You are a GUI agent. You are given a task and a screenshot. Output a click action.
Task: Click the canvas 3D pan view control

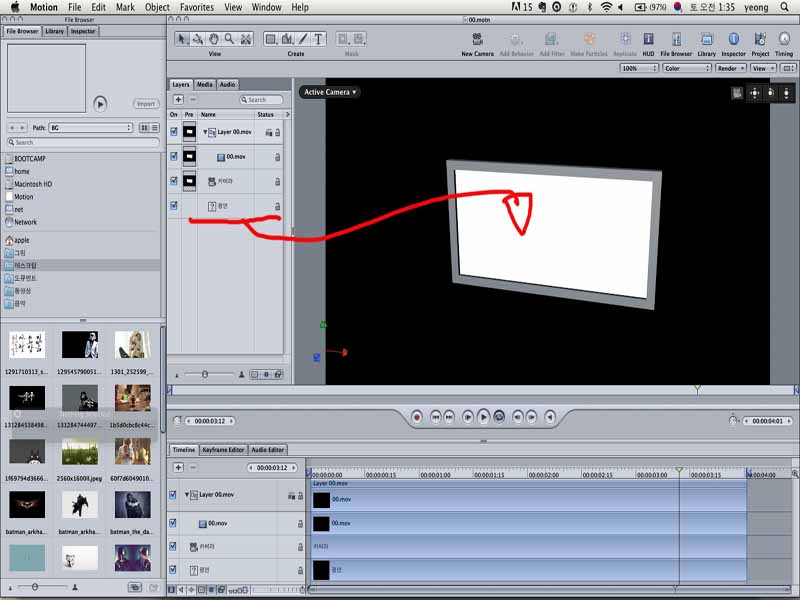point(755,93)
